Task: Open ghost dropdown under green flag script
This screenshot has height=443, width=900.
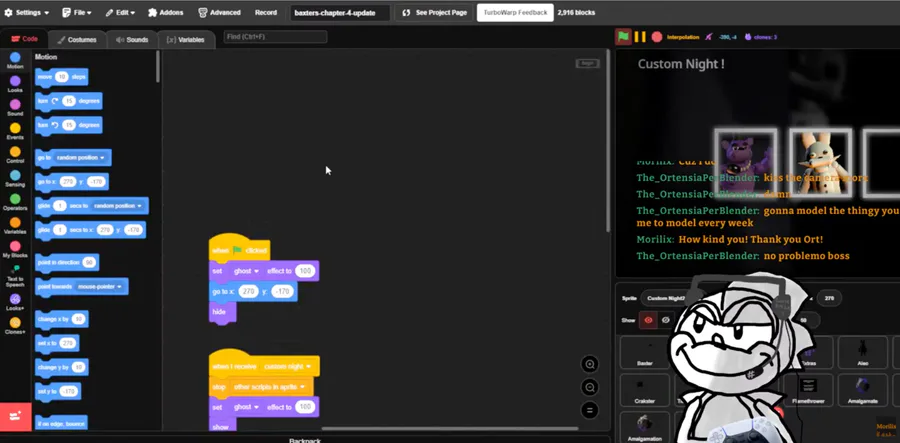Action: click(247, 271)
